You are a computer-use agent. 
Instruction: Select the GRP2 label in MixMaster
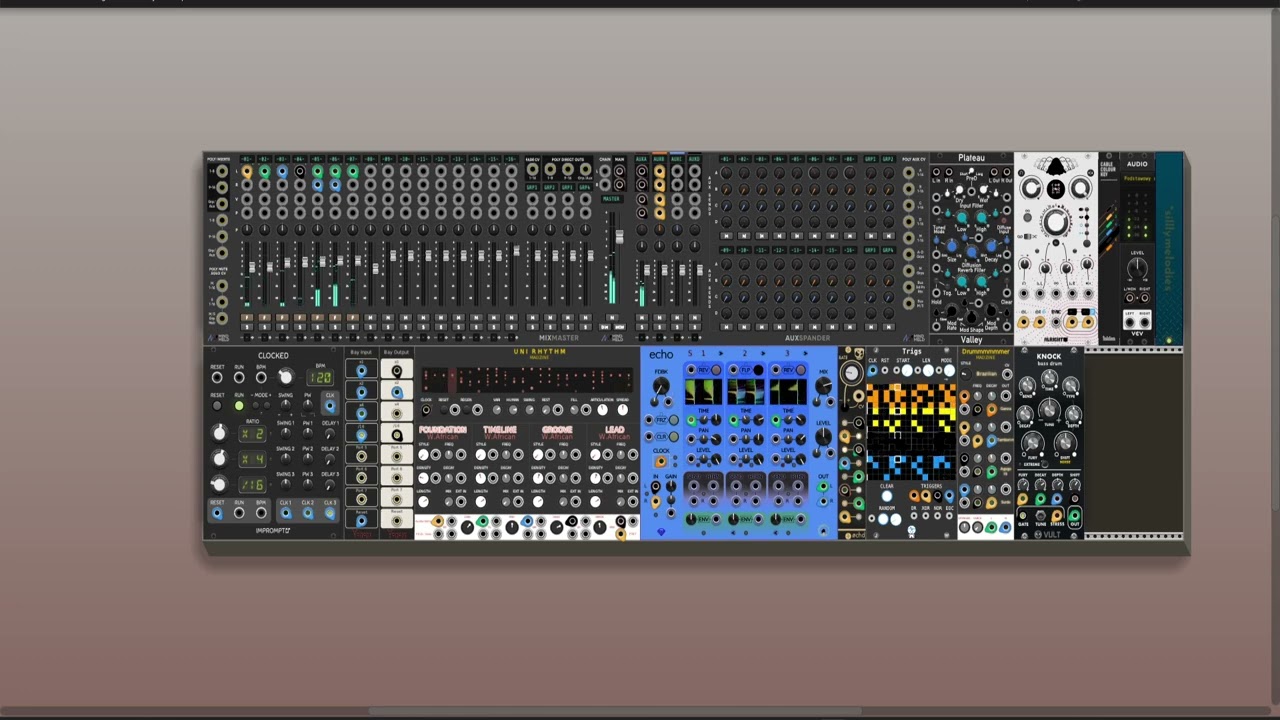click(550, 187)
